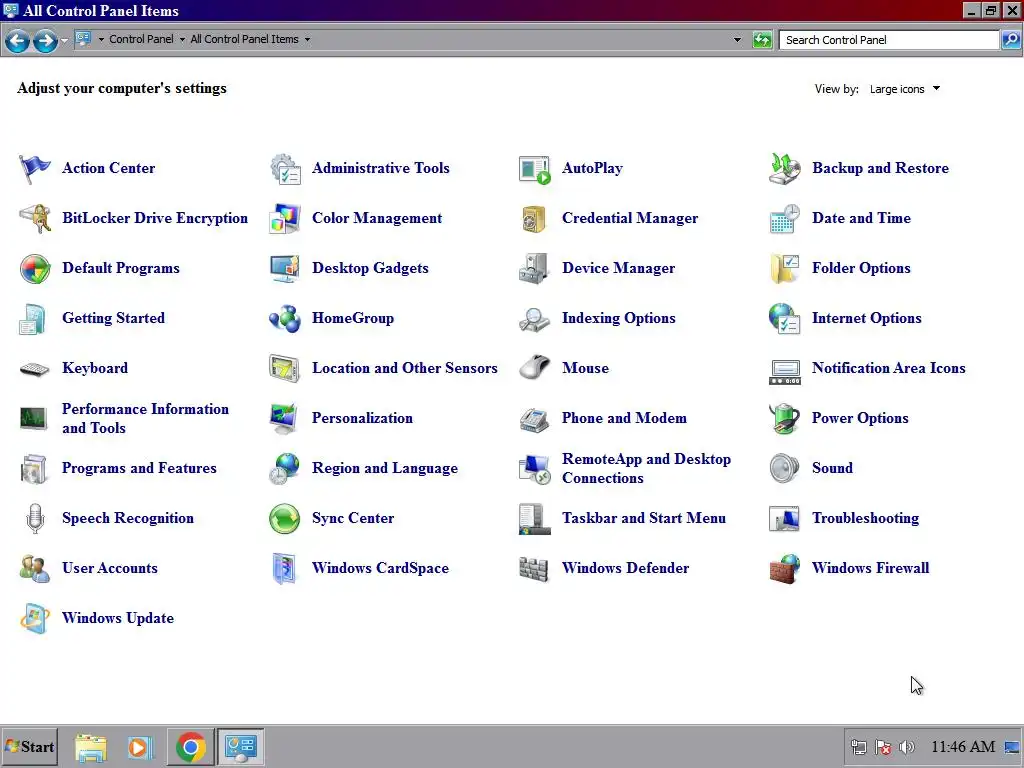Click the search magnifier button
This screenshot has width=1024, height=768.
tap(1010, 40)
